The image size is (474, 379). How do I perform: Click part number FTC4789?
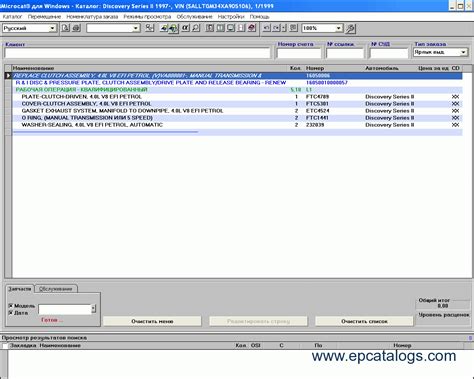317,97
